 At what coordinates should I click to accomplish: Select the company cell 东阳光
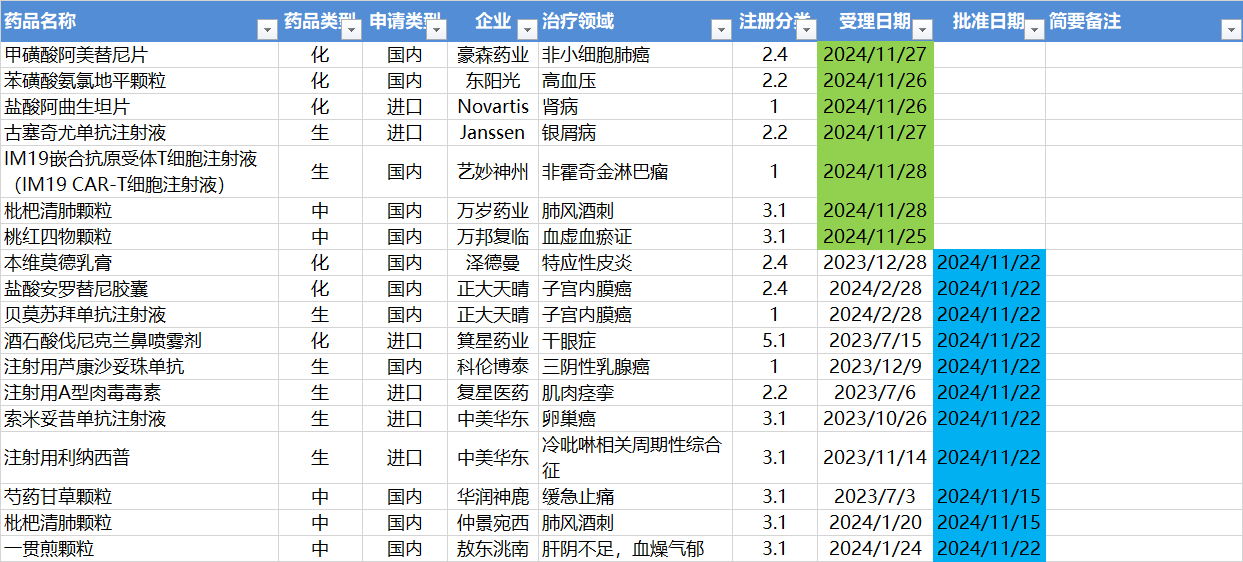493,81
